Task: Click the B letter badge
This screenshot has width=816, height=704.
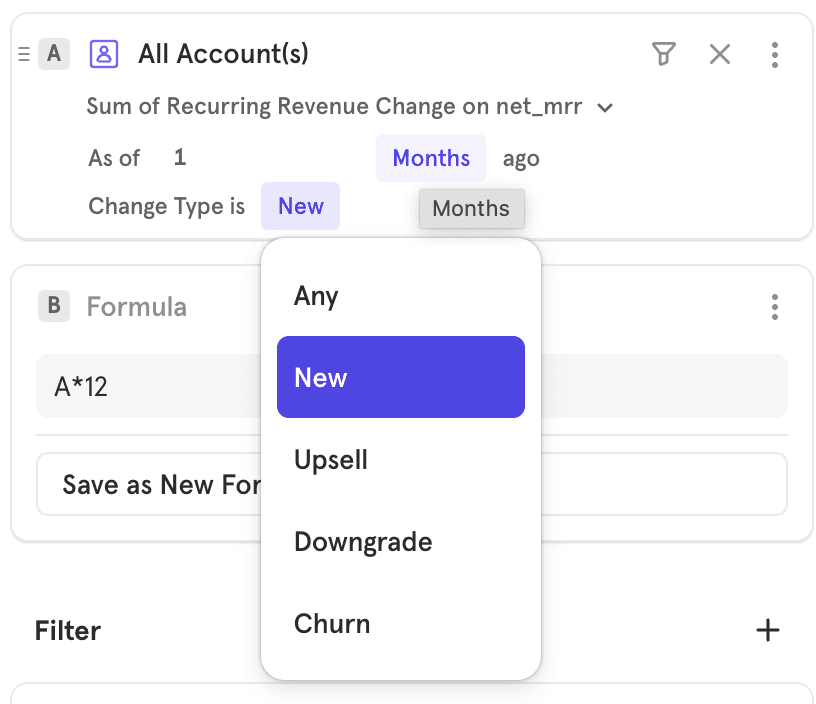Action: tap(54, 306)
